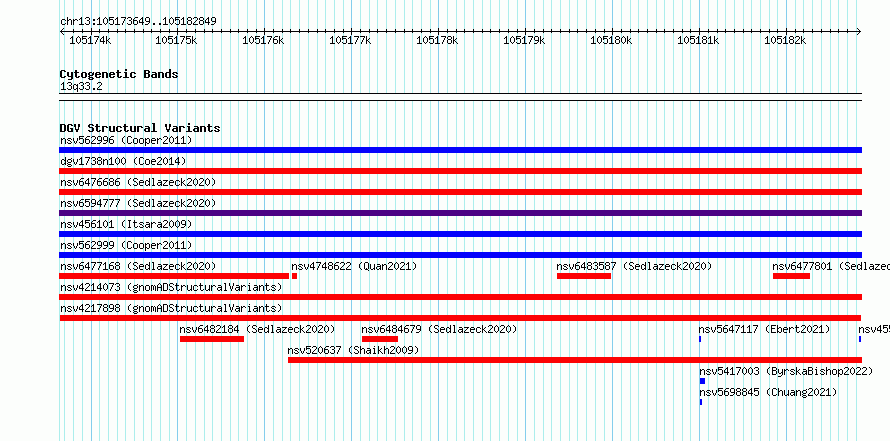Screen dimensions: 890x441
Task: Click the red bar under dgv1738n100
Action: [460, 171]
